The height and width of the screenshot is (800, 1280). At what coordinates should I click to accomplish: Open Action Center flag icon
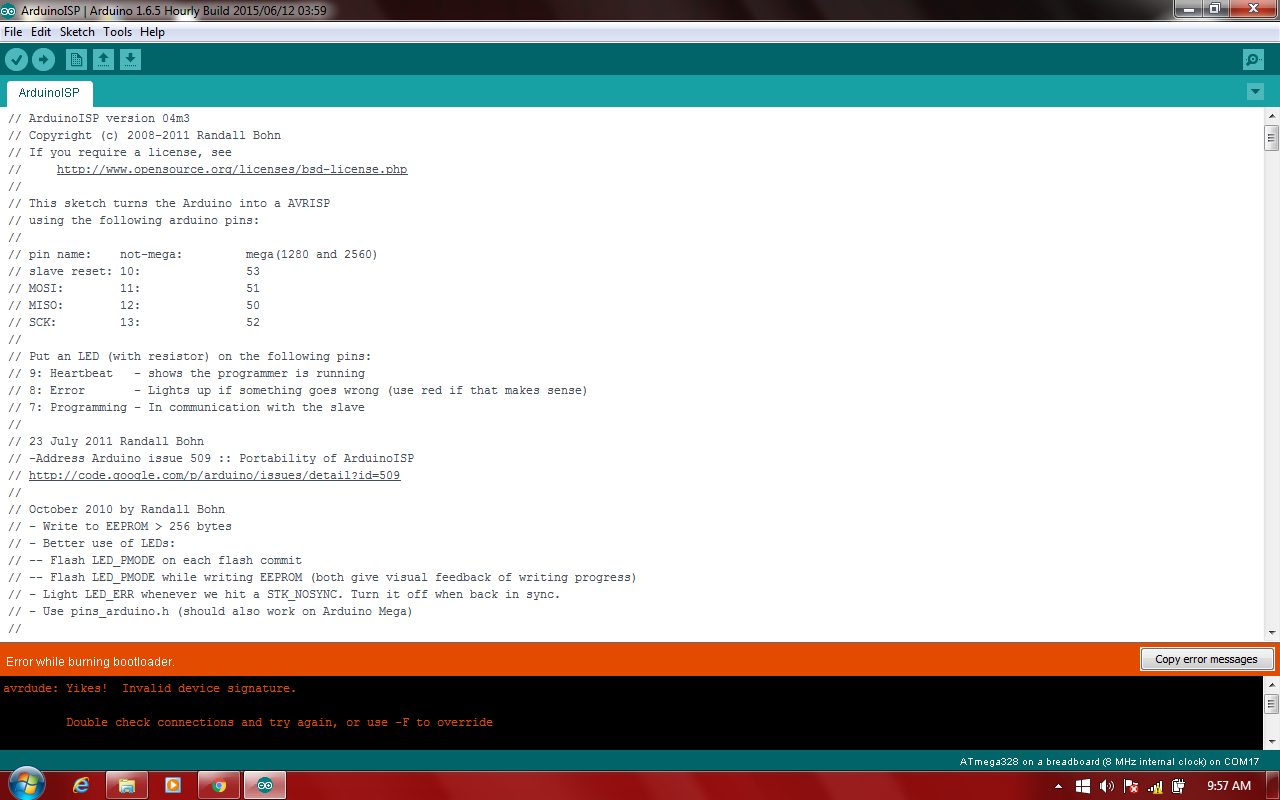click(1131, 786)
